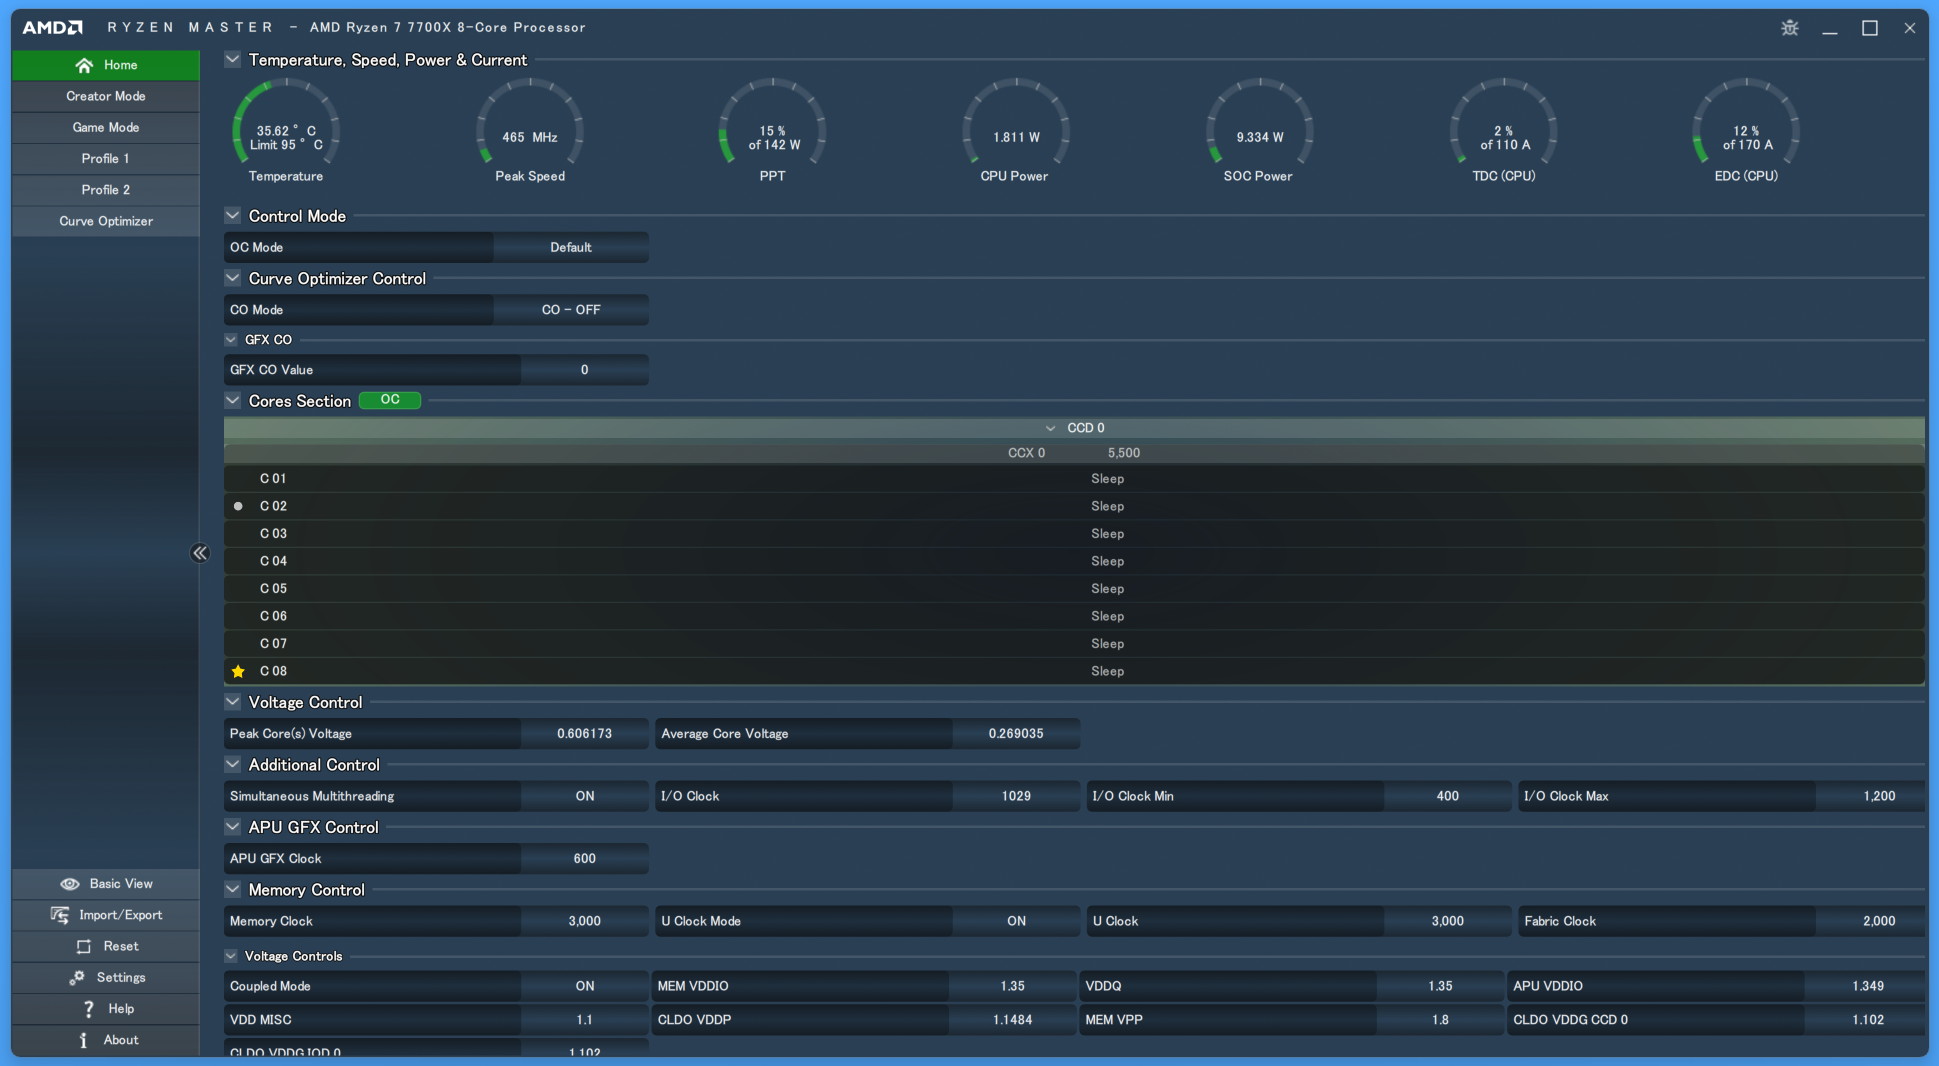The width and height of the screenshot is (1939, 1066).
Task: Collapse Curve Optimizer Control section
Action: (233, 278)
